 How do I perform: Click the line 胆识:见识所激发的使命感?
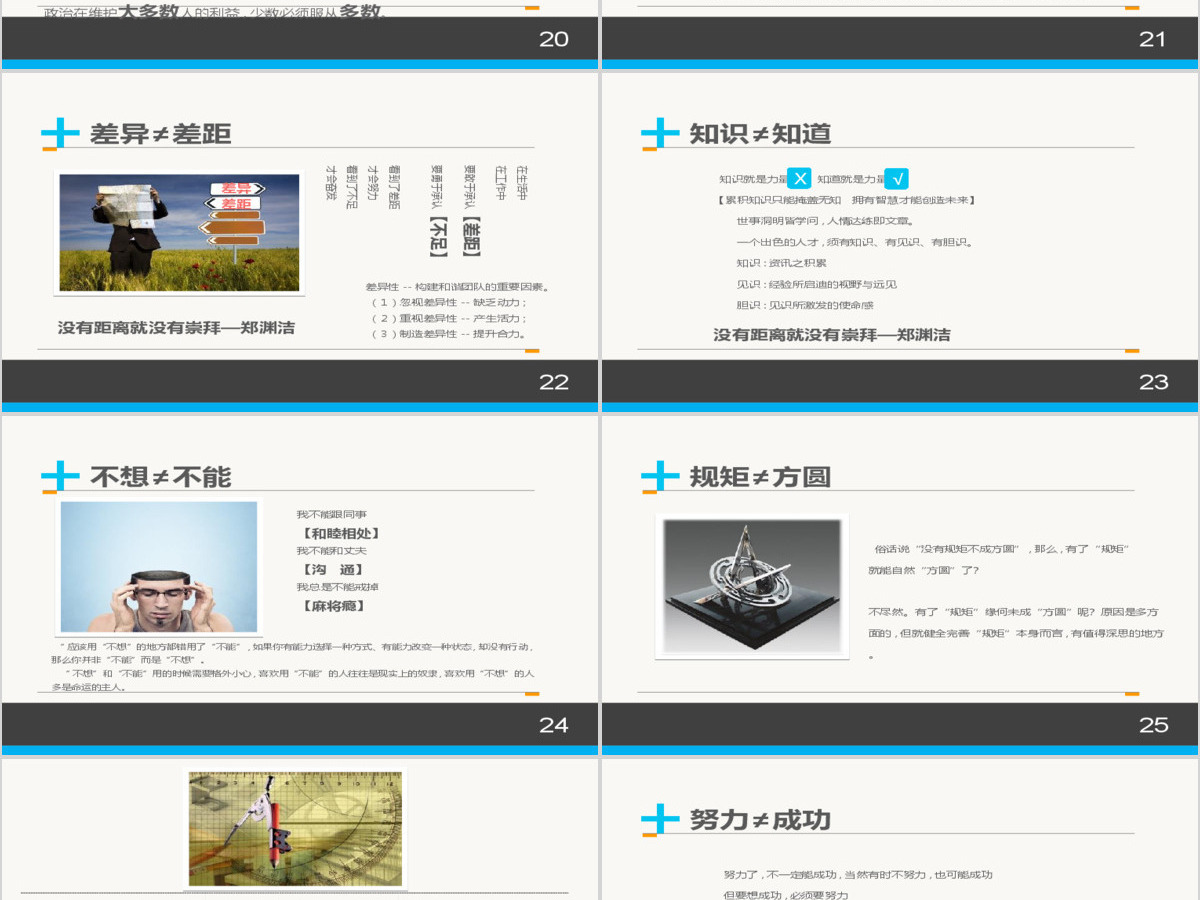tap(805, 305)
